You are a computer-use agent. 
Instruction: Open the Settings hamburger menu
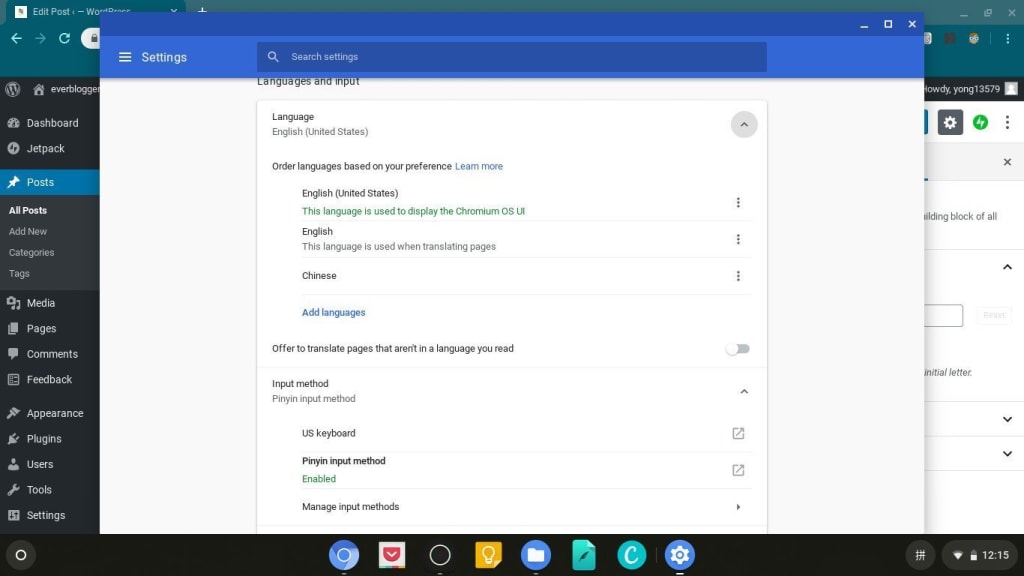(x=125, y=57)
